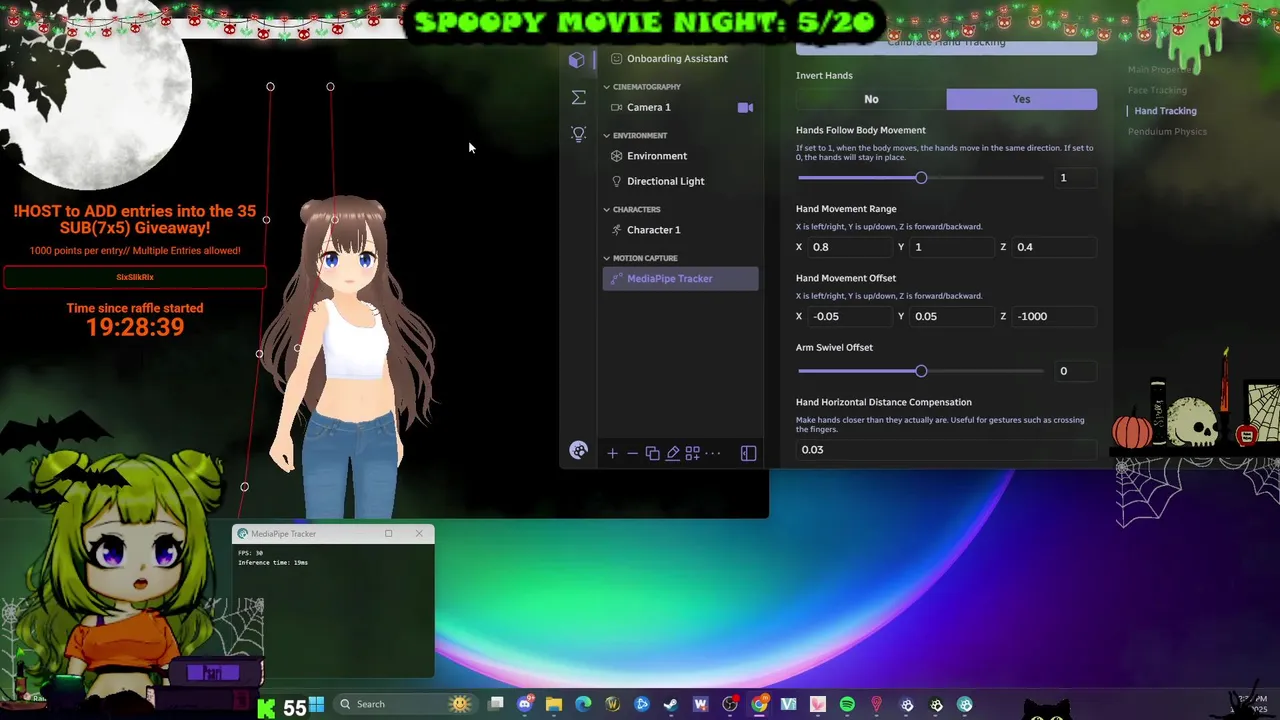Close the MediaPipe Tracker window
This screenshot has width=1280, height=720.
(419, 533)
